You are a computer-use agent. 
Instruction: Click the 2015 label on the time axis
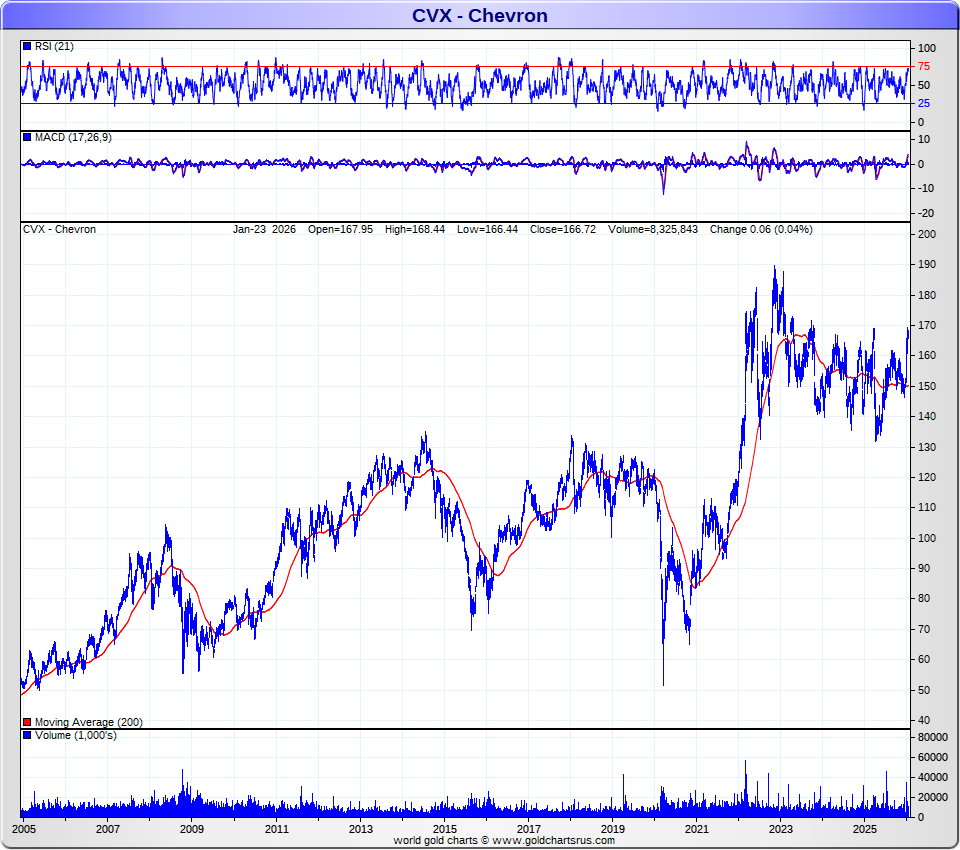[444, 829]
